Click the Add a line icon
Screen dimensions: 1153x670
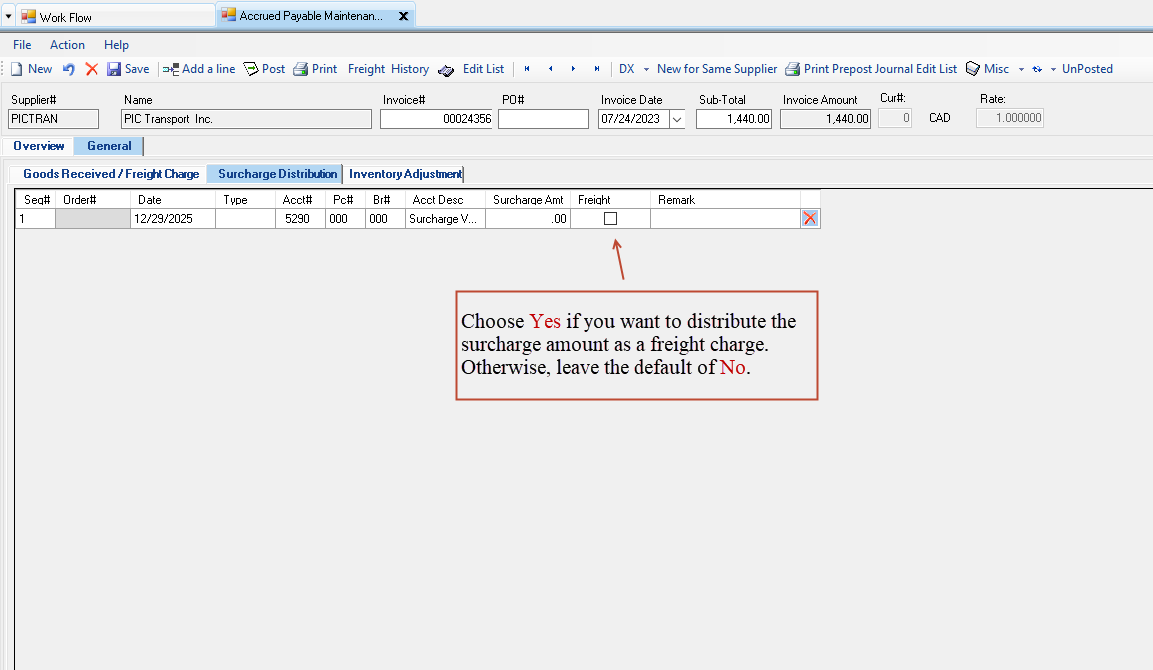(x=171, y=69)
